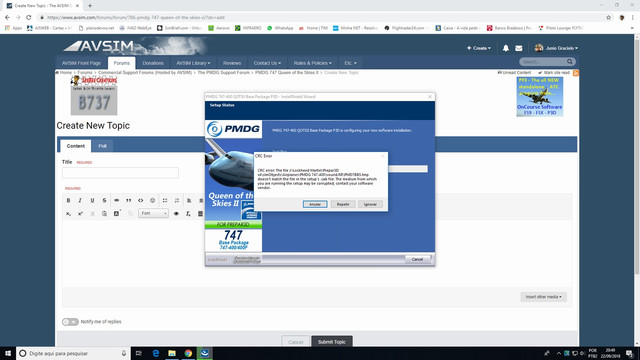Image resolution: width=640 pixels, height=360 pixels.
Task: Preview the post with the eye icon
Action: [x=176, y=213]
